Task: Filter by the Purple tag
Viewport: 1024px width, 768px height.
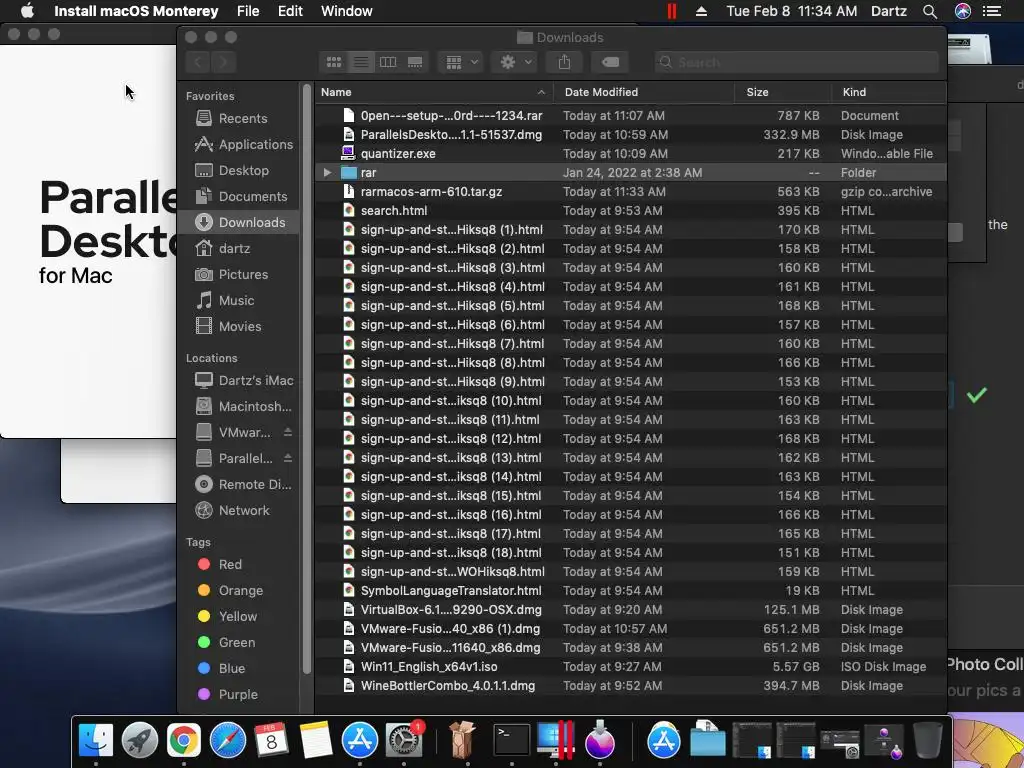Action: coord(238,694)
